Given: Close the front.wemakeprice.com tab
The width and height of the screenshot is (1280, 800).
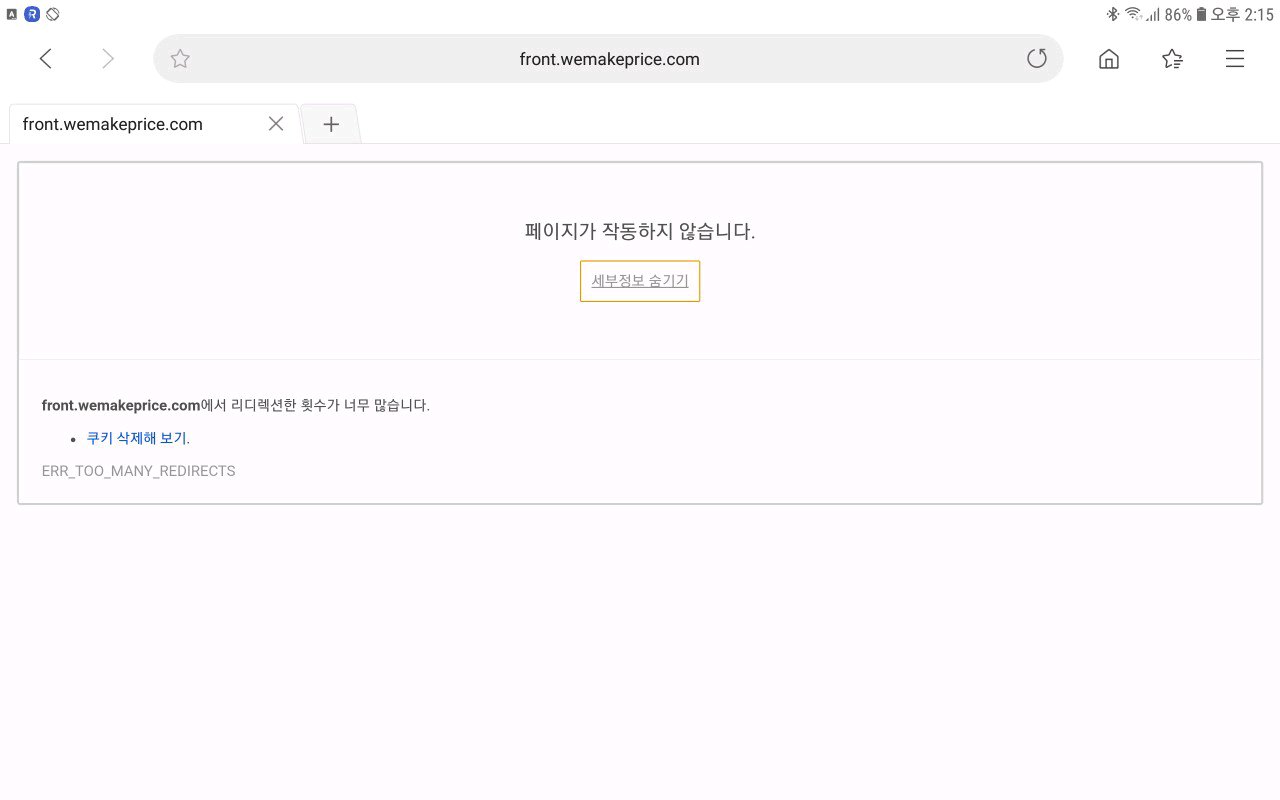Looking at the screenshot, I should pyautogui.click(x=276, y=124).
